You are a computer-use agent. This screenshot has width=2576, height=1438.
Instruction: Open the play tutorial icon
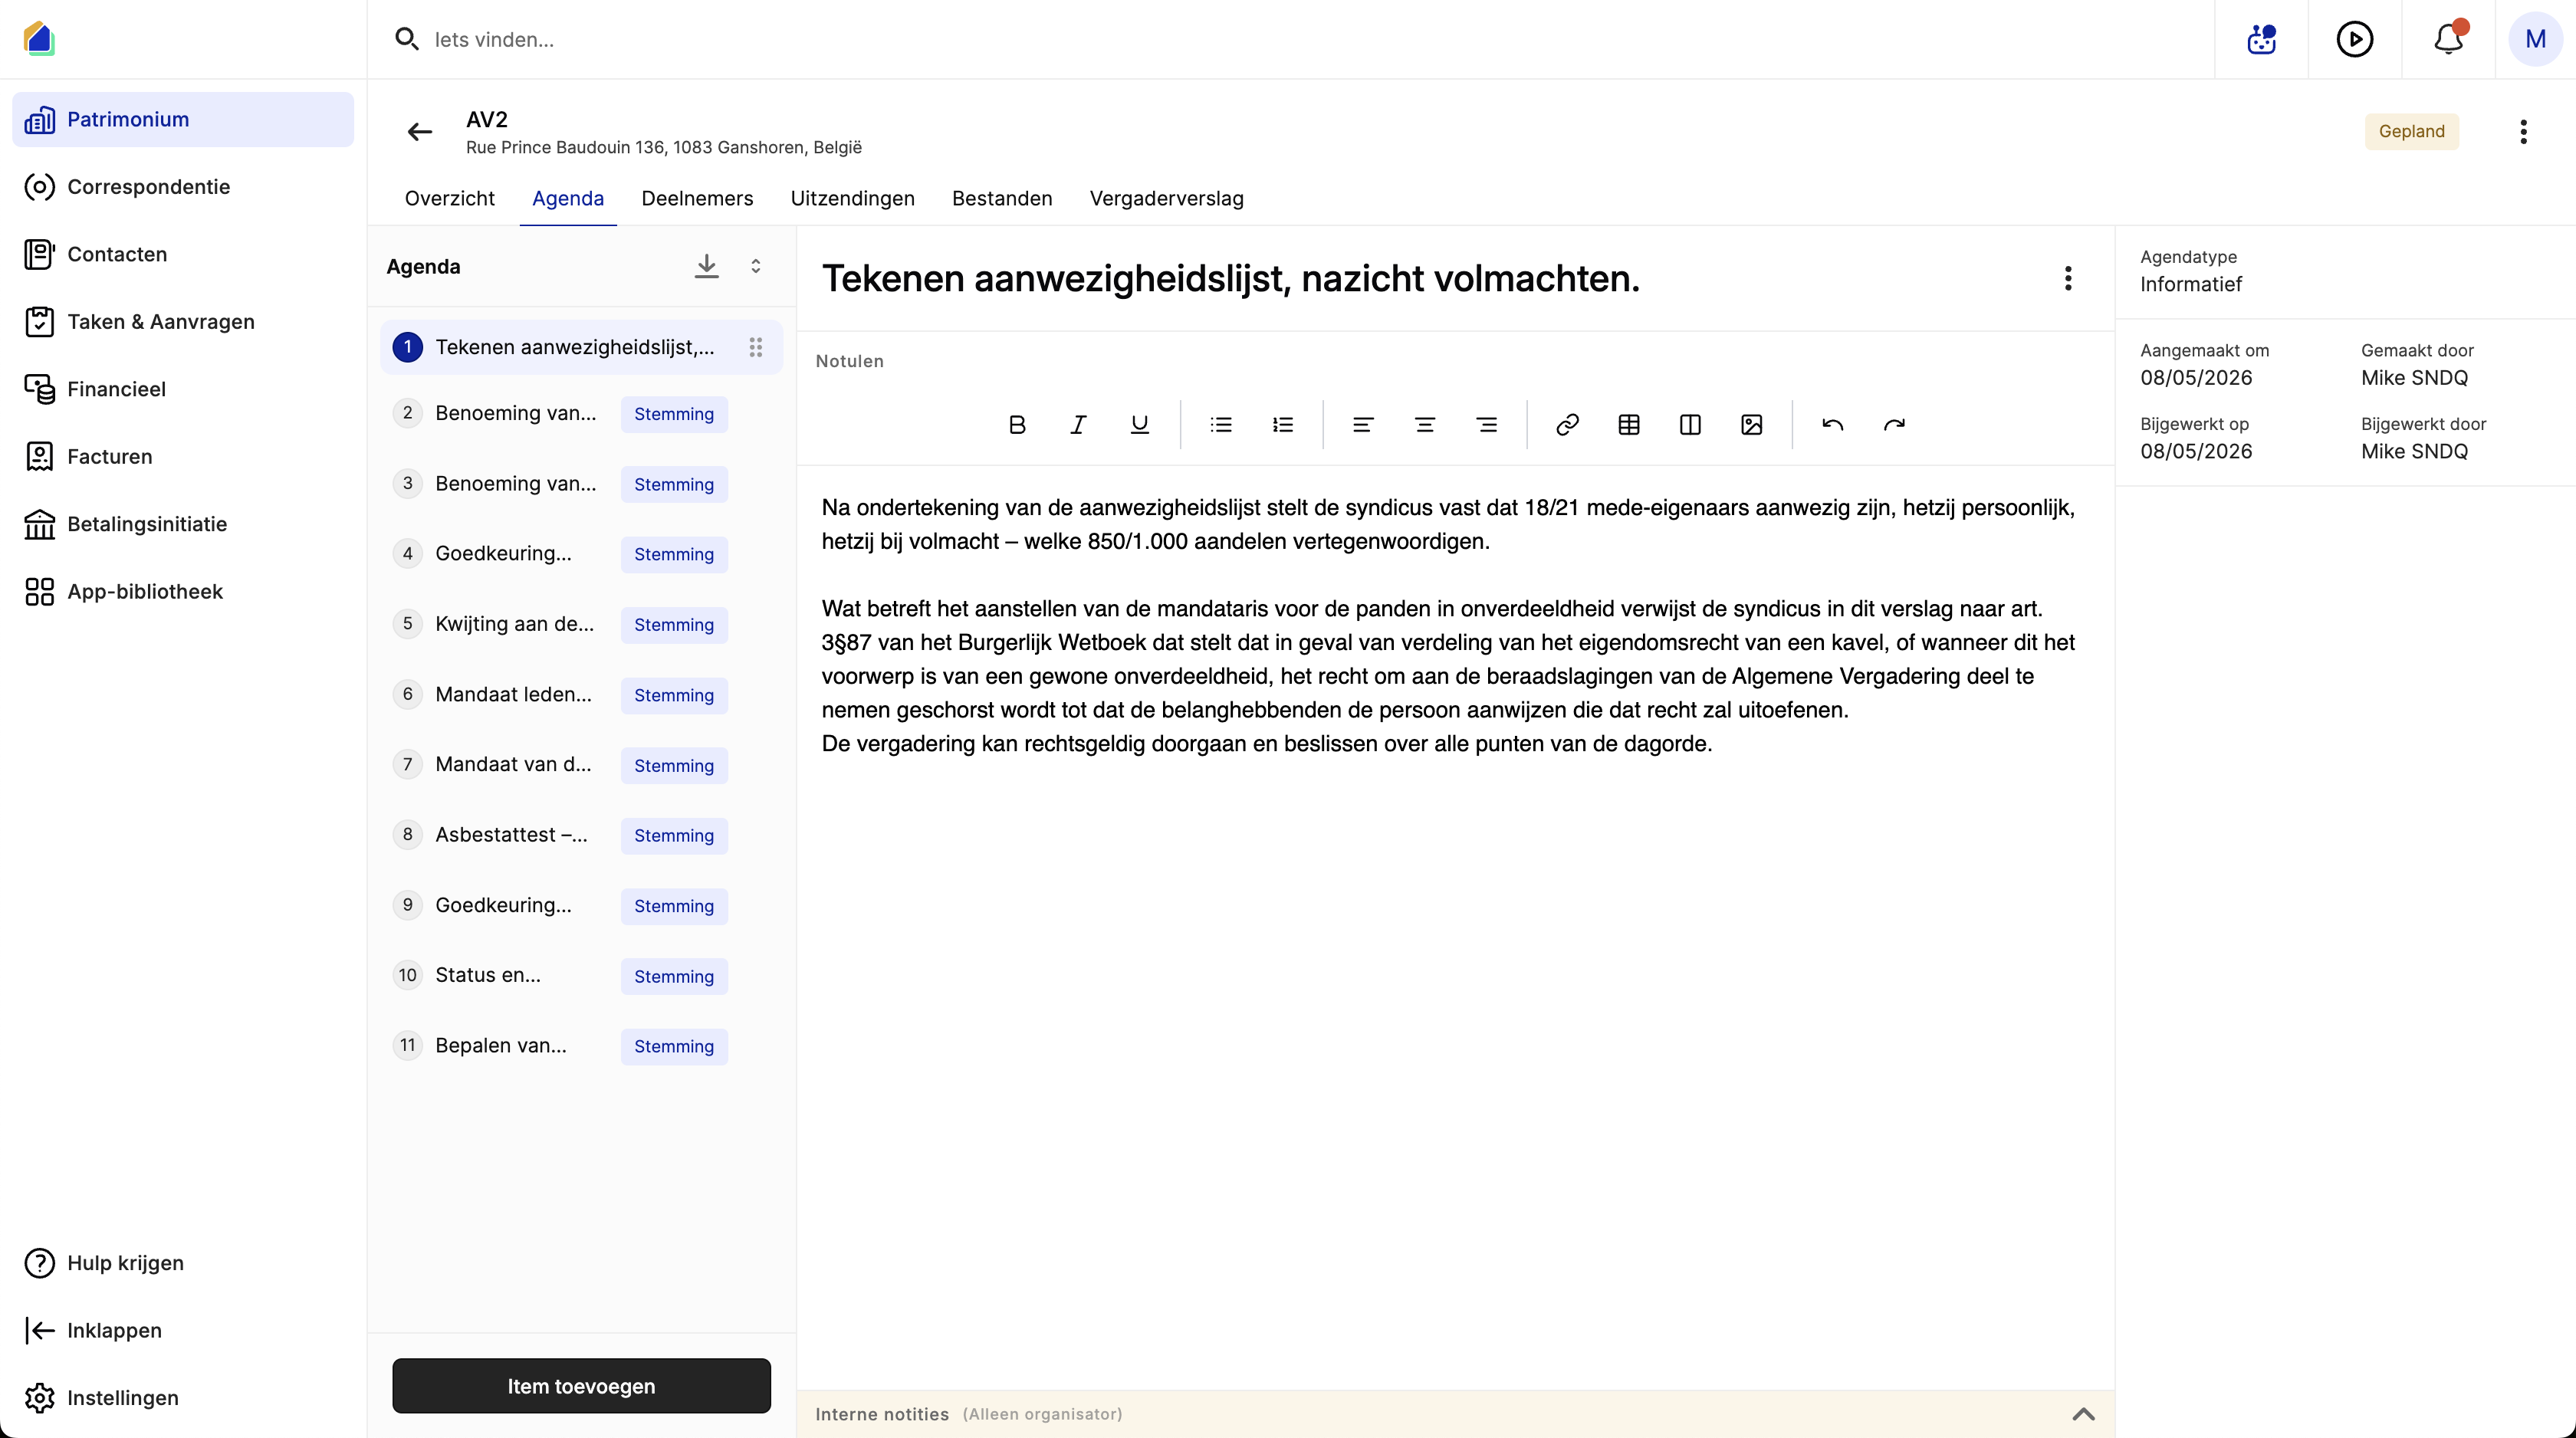pos(2355,39)
